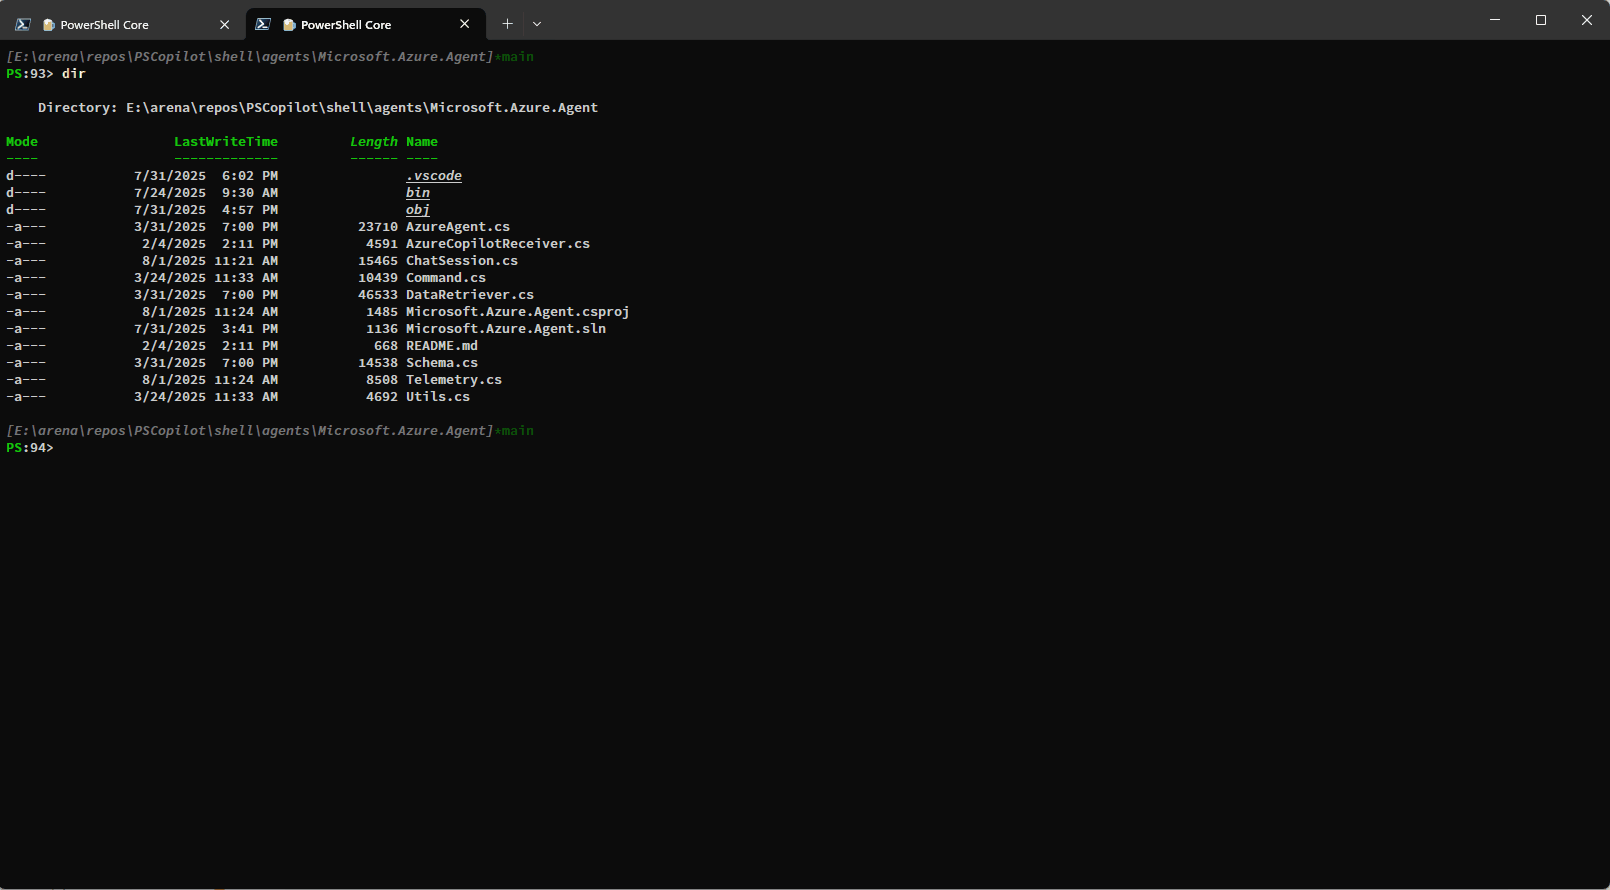The height and width of the screenshot is (890, 1610).
Task: Click file length value 23710
Action: 378,227
